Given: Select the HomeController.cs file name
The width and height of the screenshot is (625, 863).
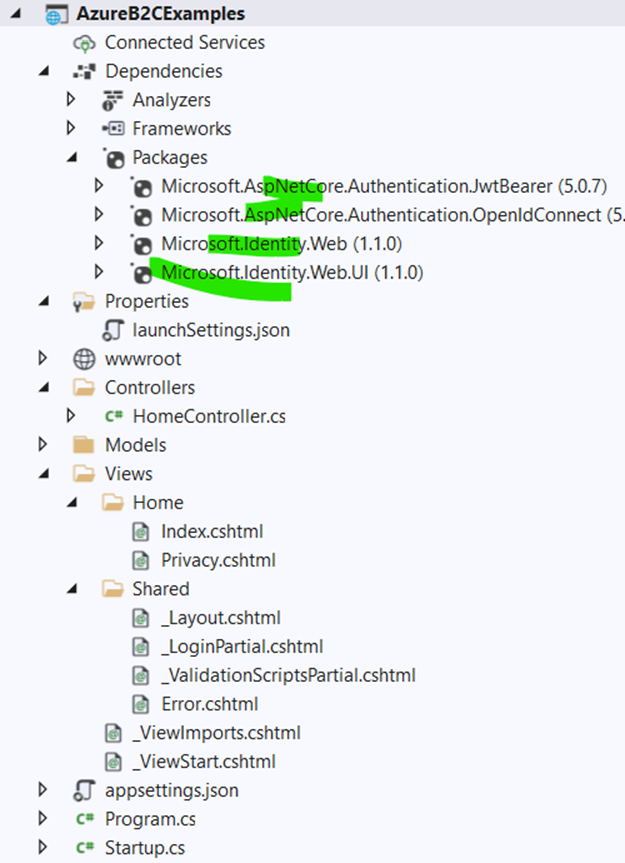Looking at the screenshot, I should pos(209,417).
